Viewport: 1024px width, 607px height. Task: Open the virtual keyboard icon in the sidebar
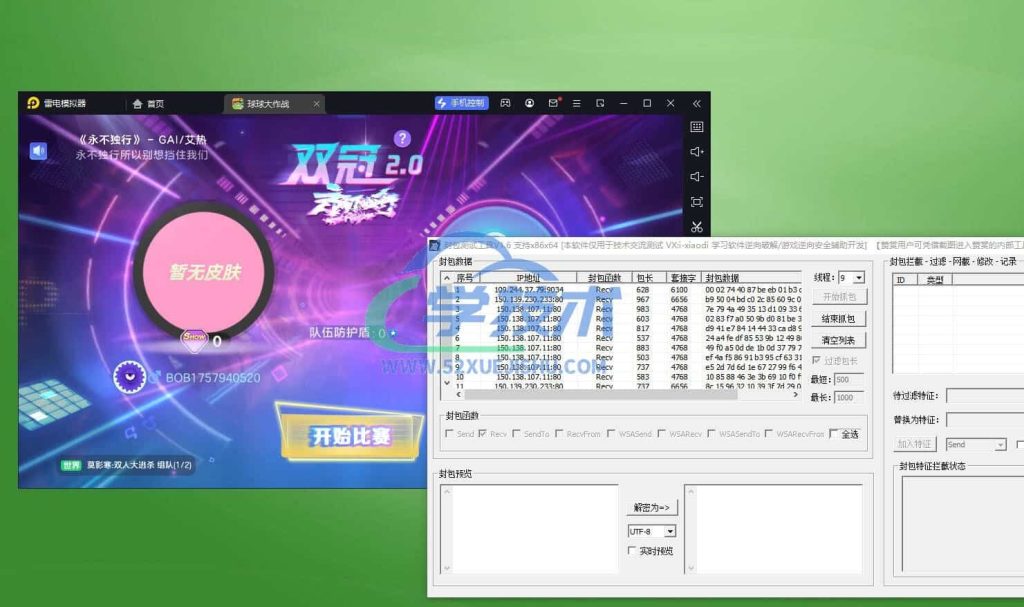(x=697, y=128)
